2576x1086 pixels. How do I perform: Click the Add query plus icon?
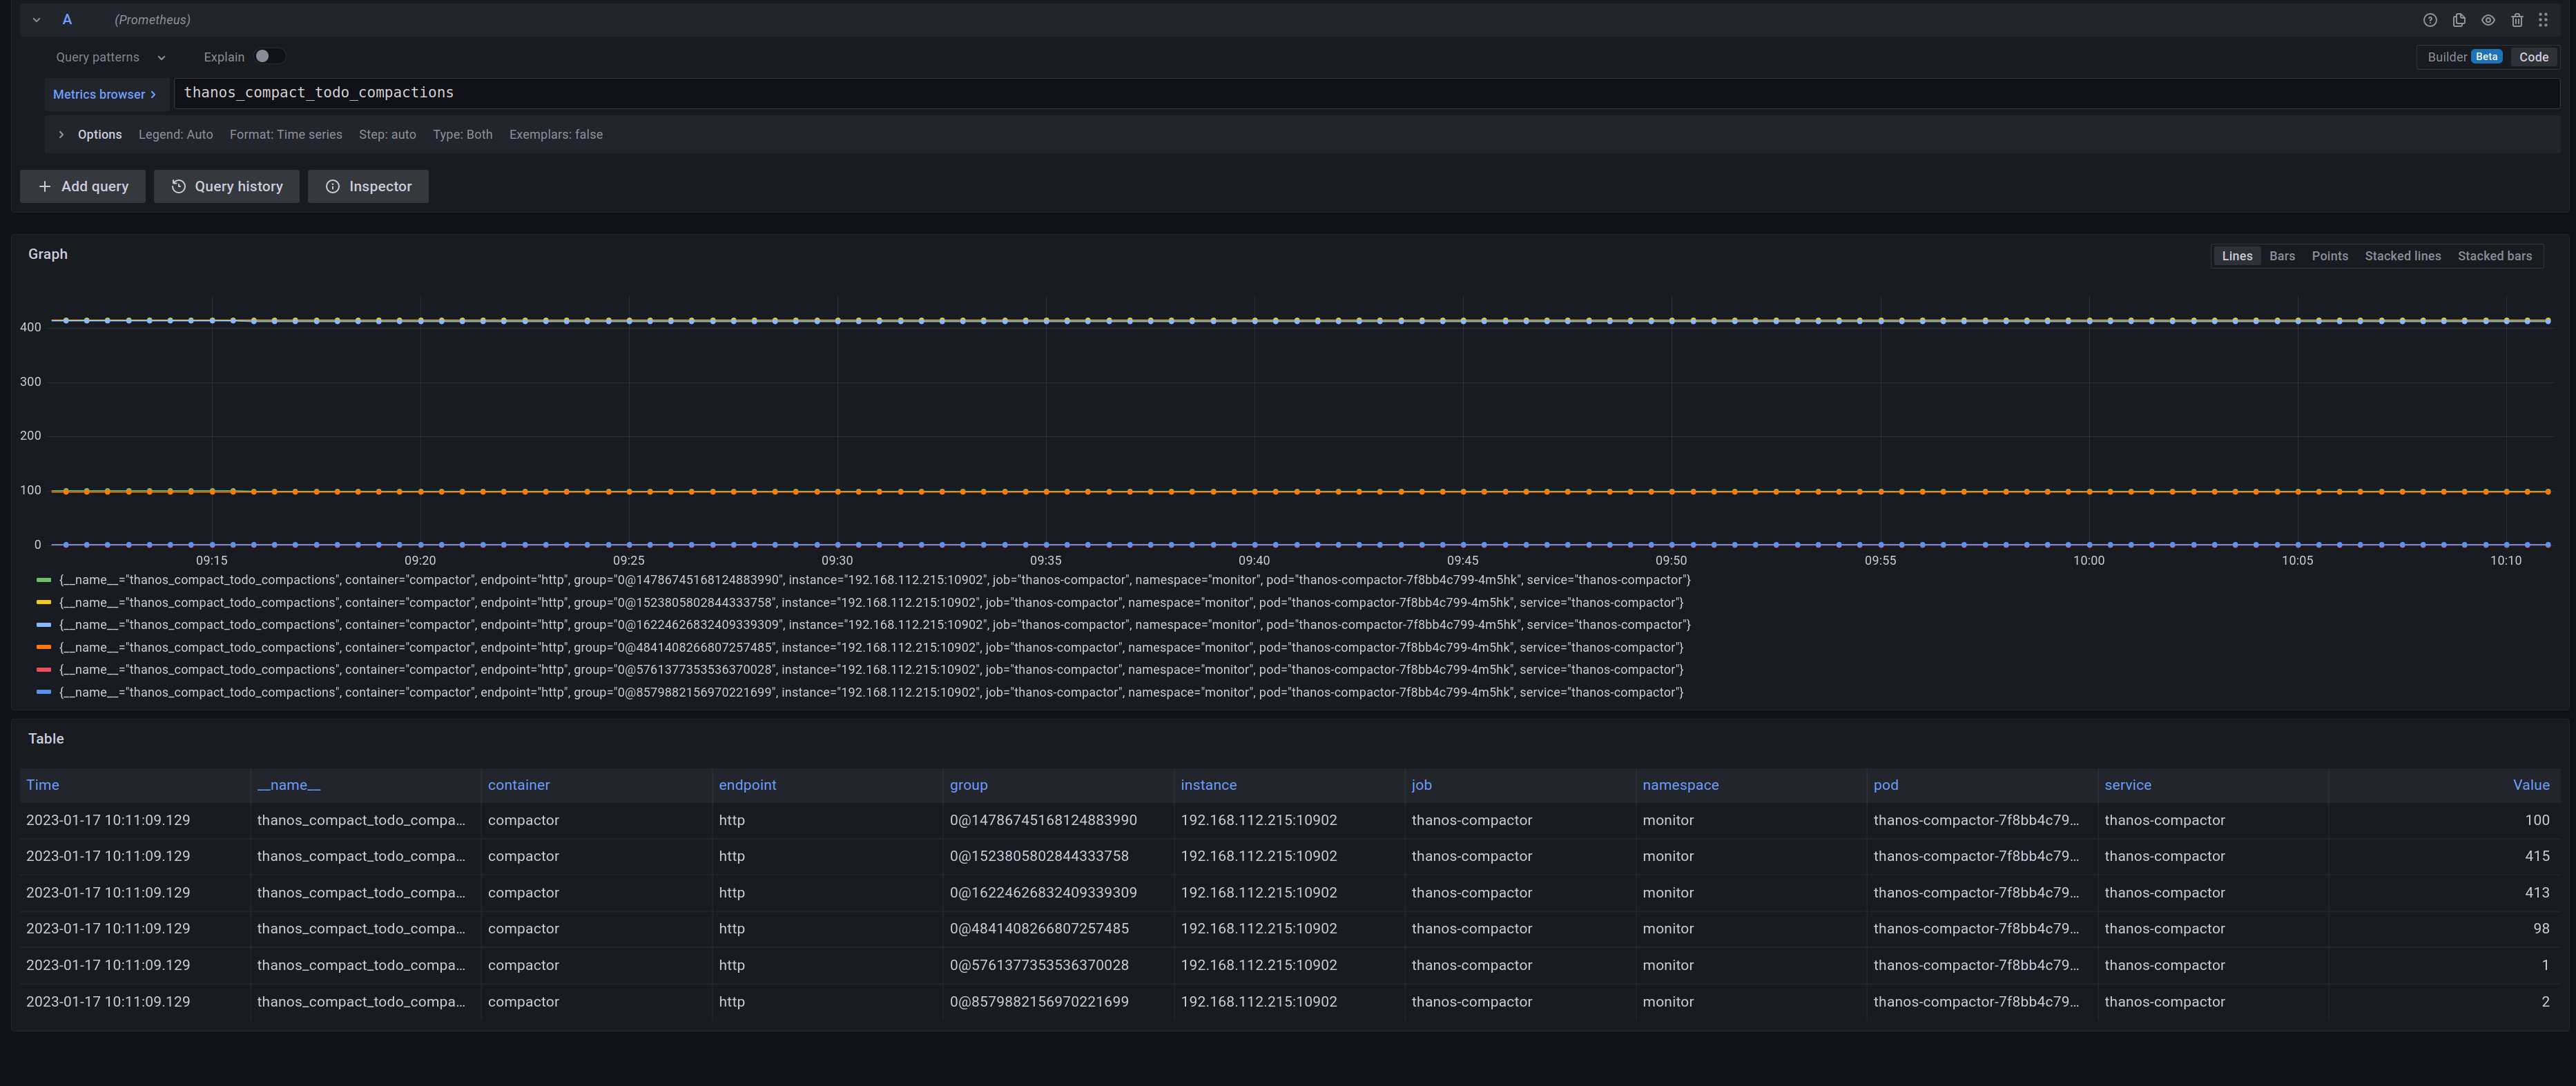[45, 186]
